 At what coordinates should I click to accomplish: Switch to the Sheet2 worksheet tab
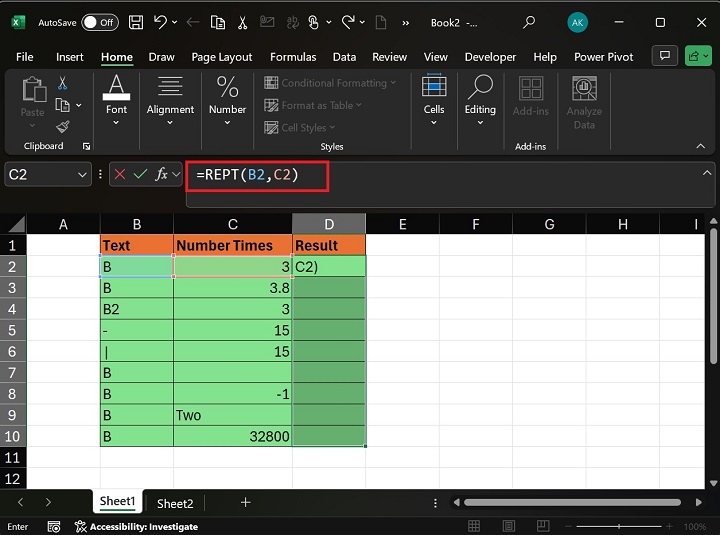tap(175, 503)
